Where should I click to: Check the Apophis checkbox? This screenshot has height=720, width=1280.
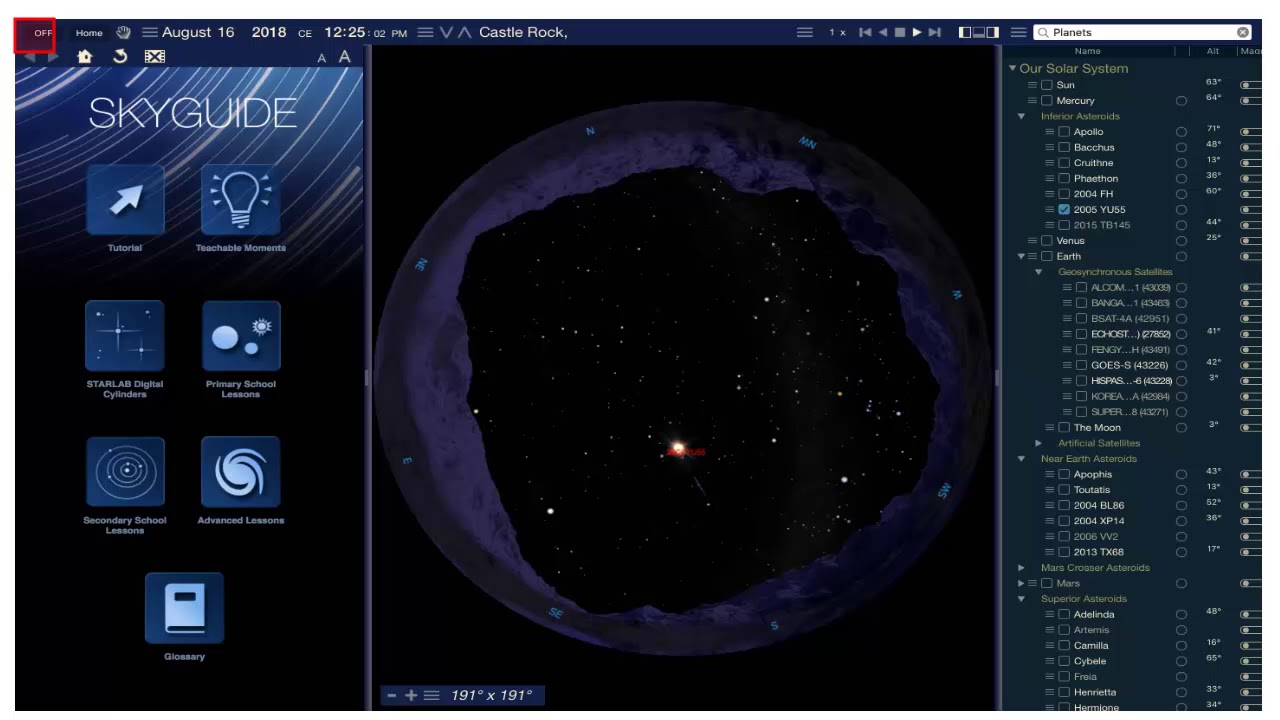pyautogui.click(x=1064, y=475)
